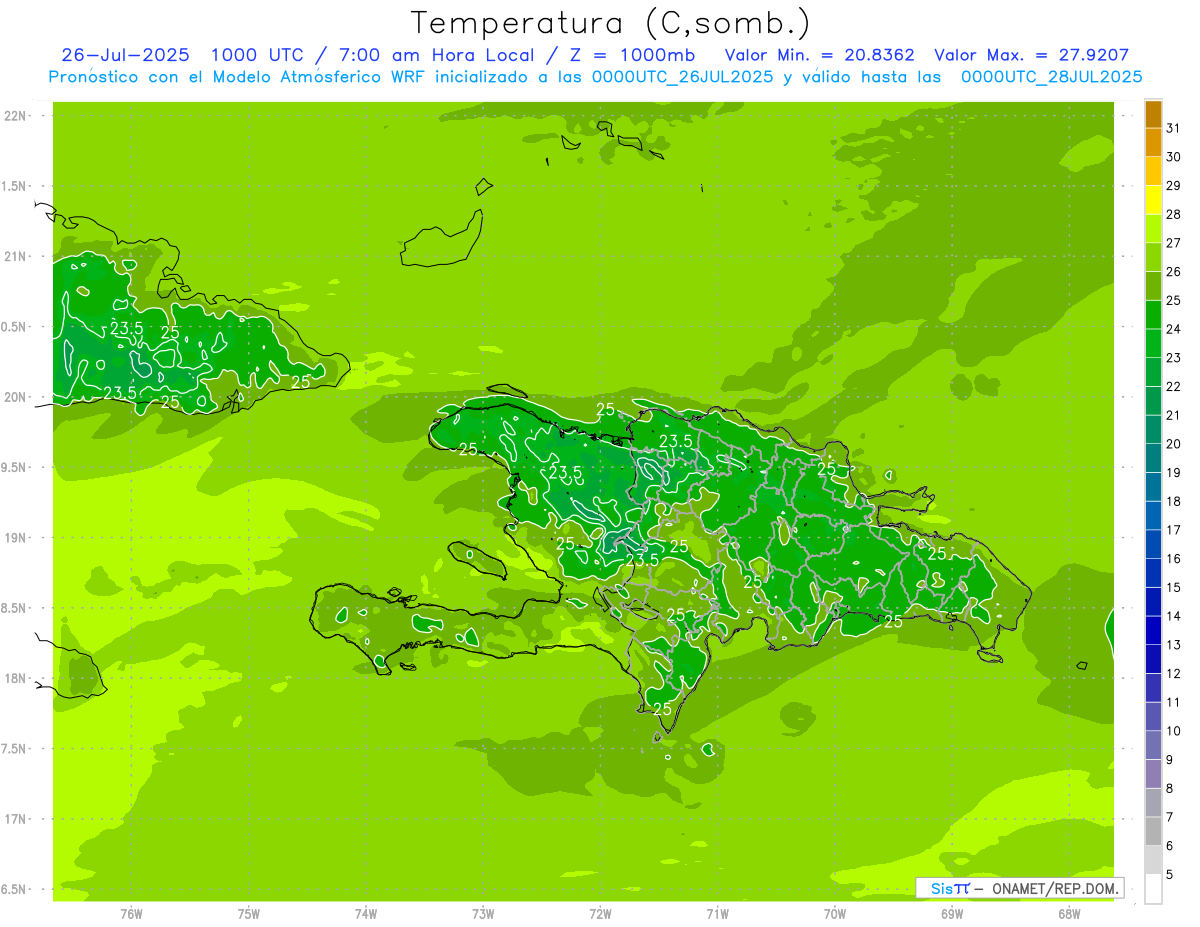Screen dimensions: 1200x927
Task: Click the 'ONAMET/REP.DOM.' credit label
Action: (1054, 888)
